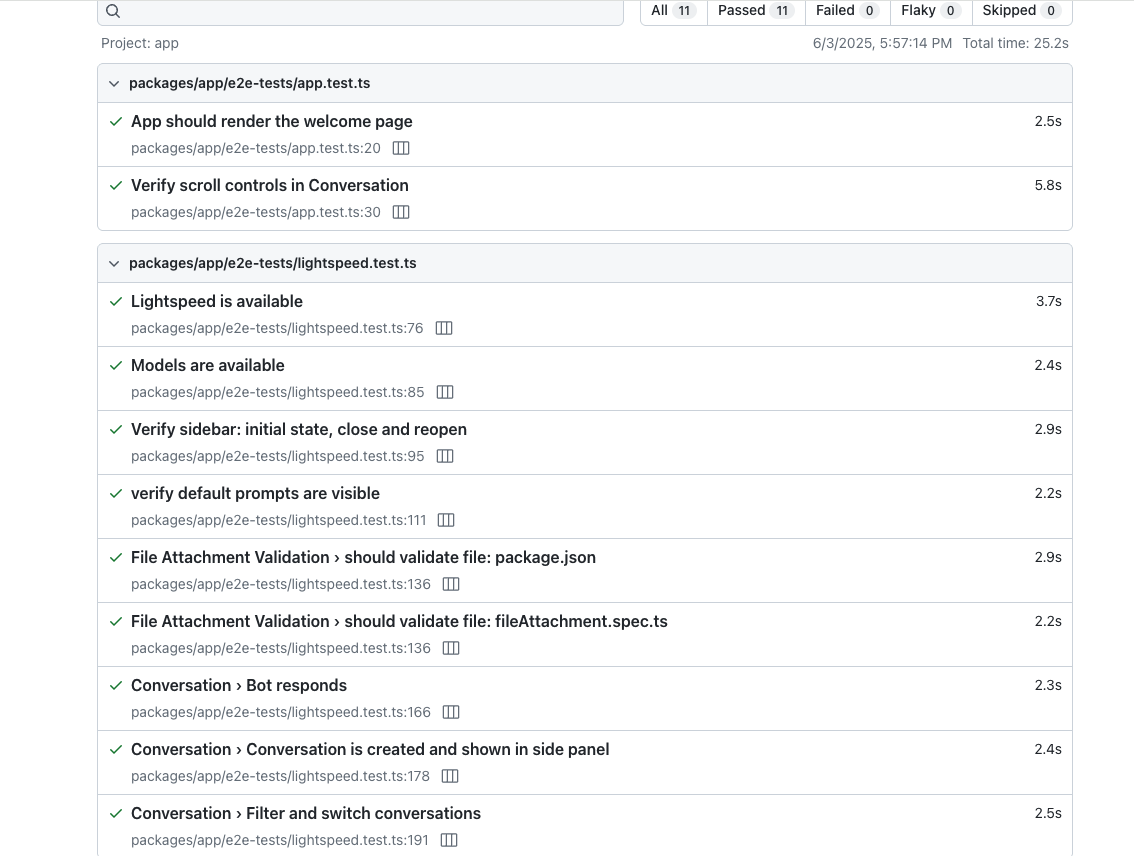Image resolution: width=1134 pixels, height=856 pixels.
Task: Open trace icon next to lightspeed.test.ts:85
Action: (445, 392)
